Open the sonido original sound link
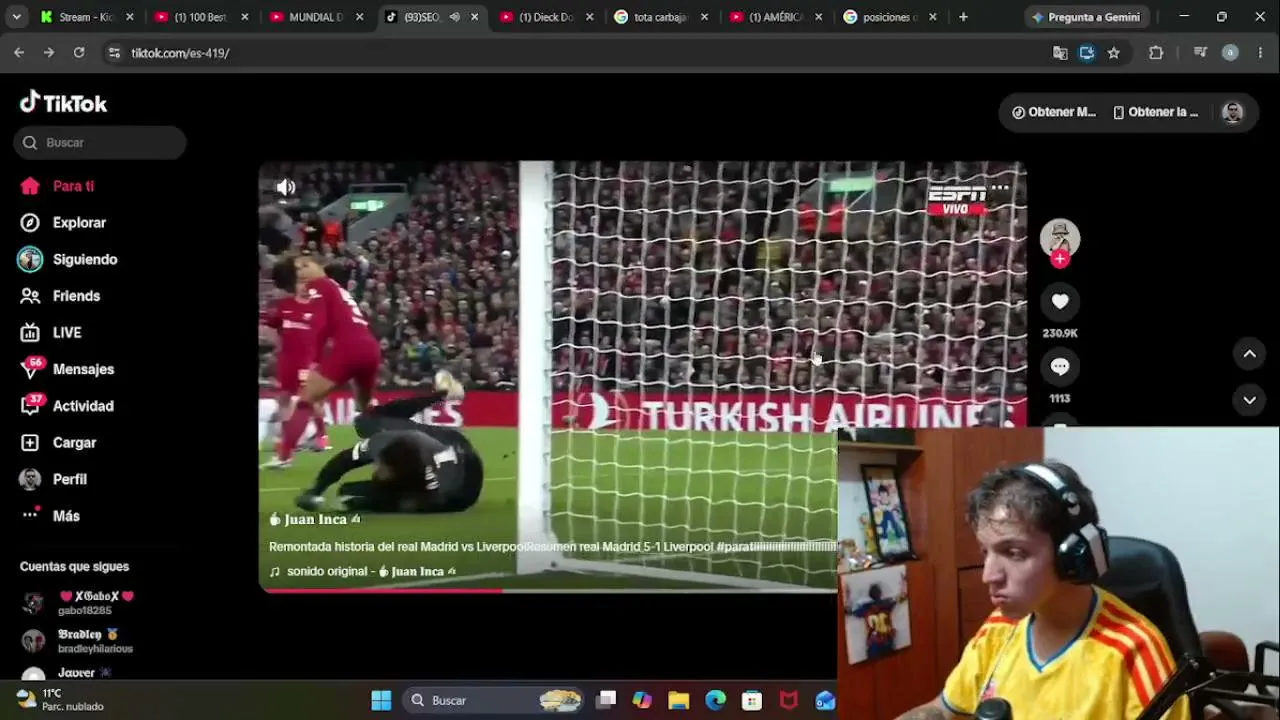This screenshot has height=720, width=1280. (x=363, y=572)
